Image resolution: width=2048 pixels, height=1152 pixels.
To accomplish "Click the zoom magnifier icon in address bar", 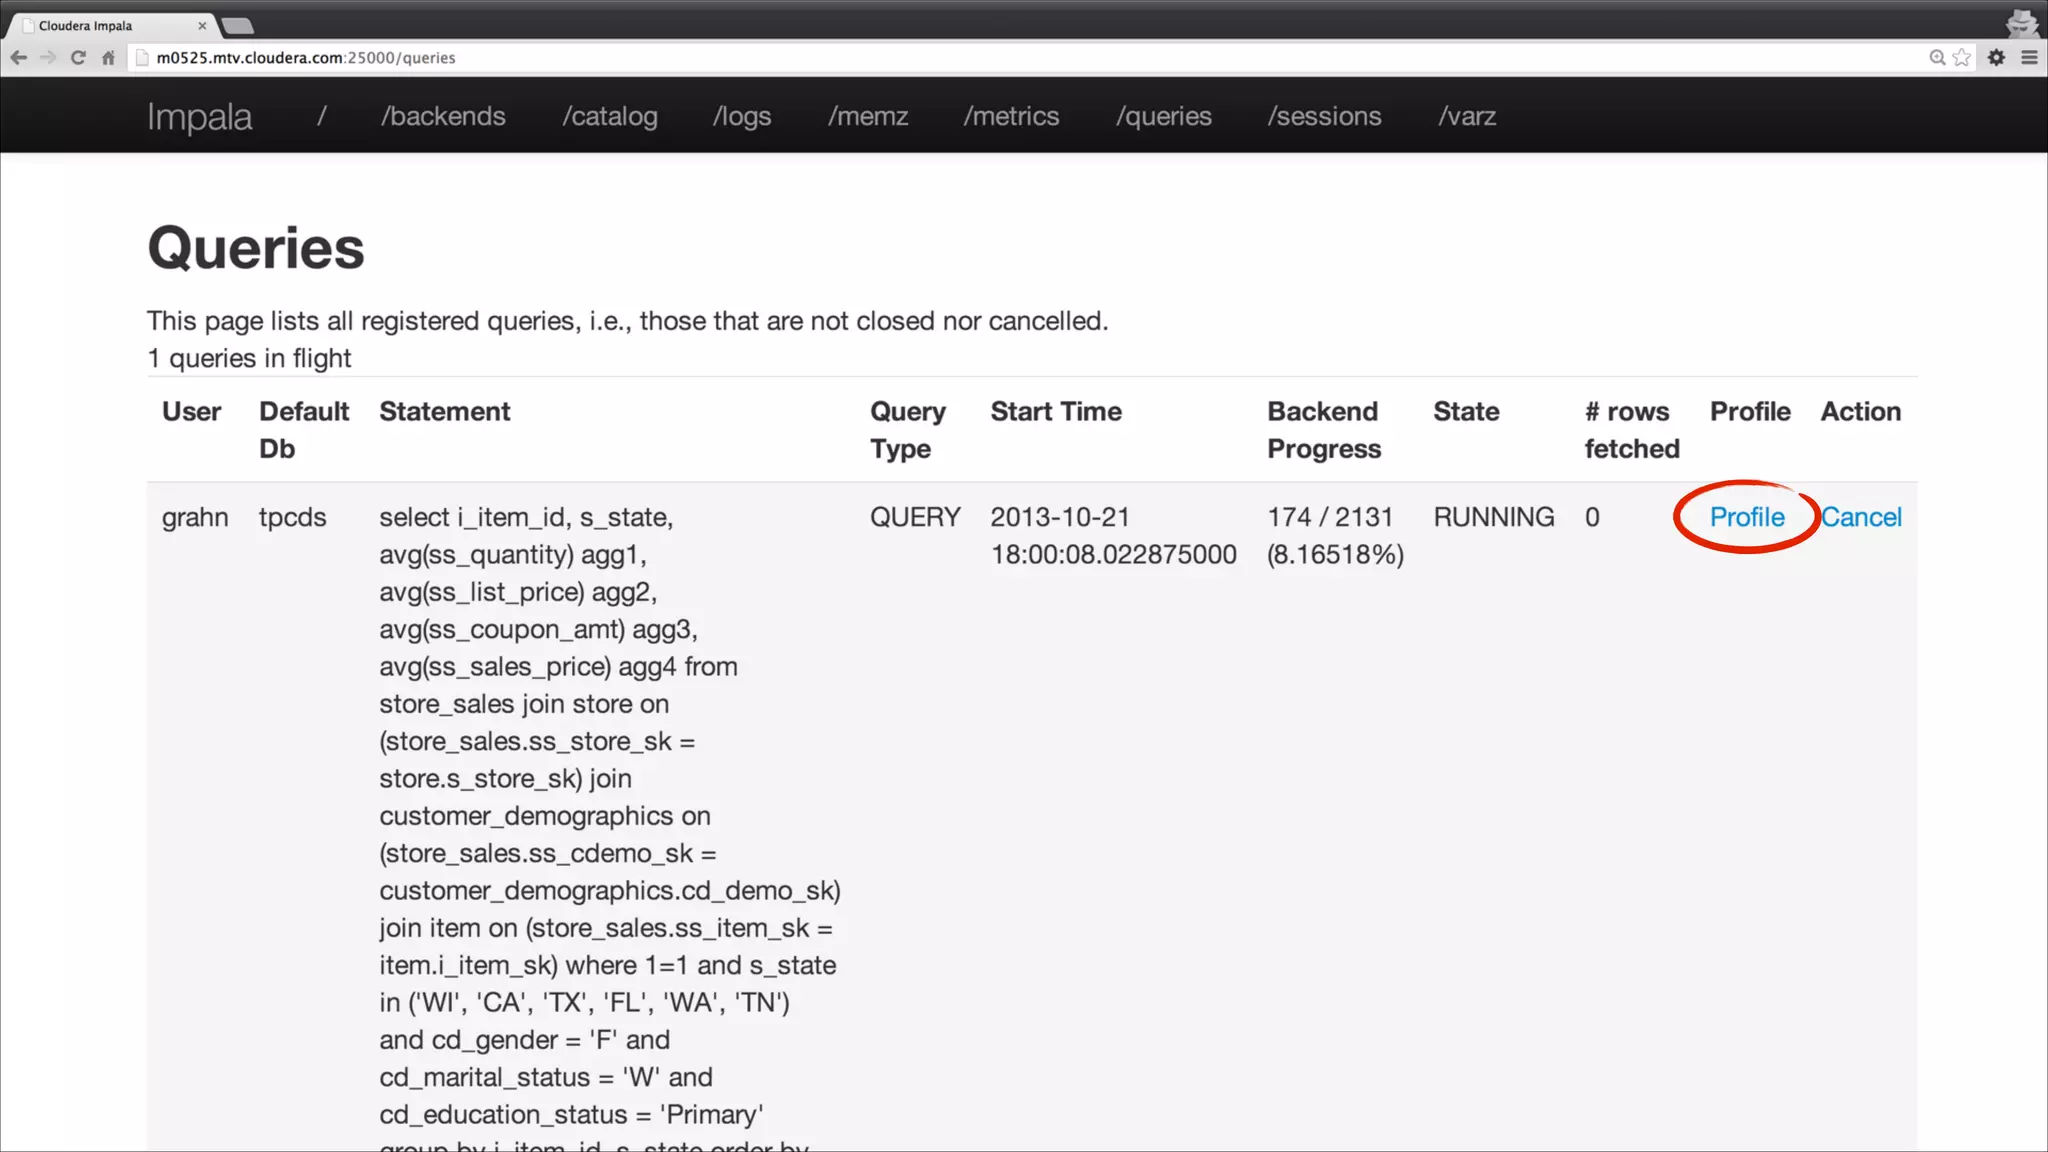I will click(x=1937, y=58).
